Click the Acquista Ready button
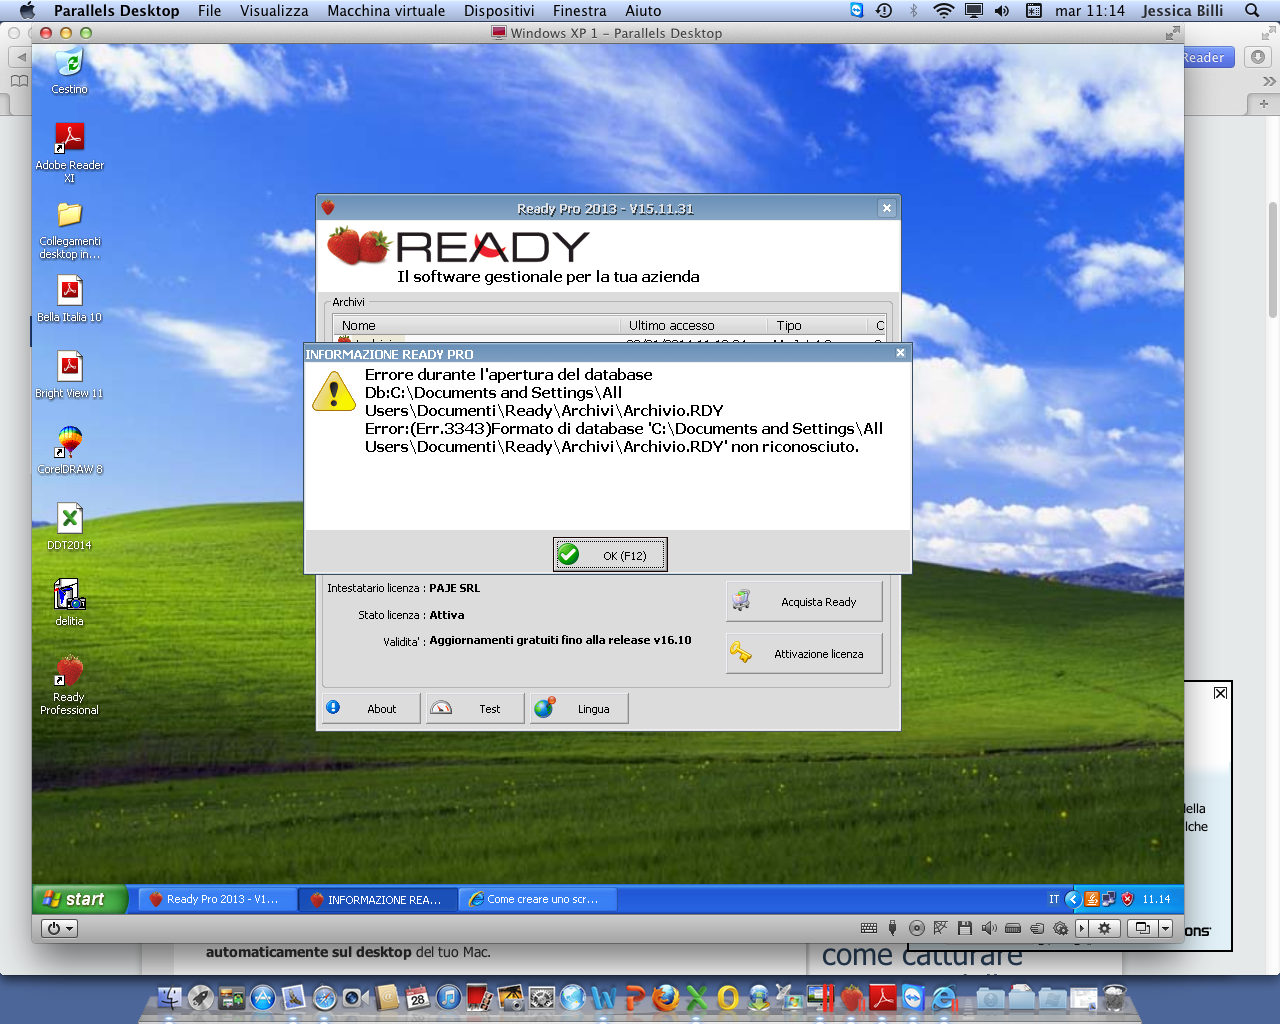 (804, 602)
